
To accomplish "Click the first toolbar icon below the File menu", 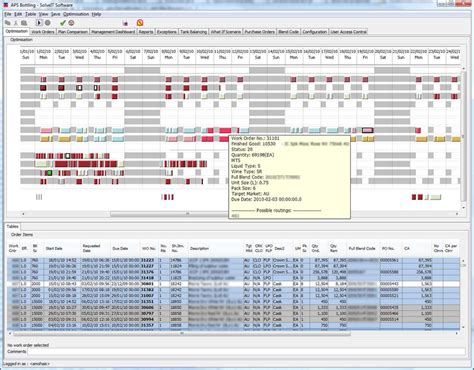I will 8,23.
